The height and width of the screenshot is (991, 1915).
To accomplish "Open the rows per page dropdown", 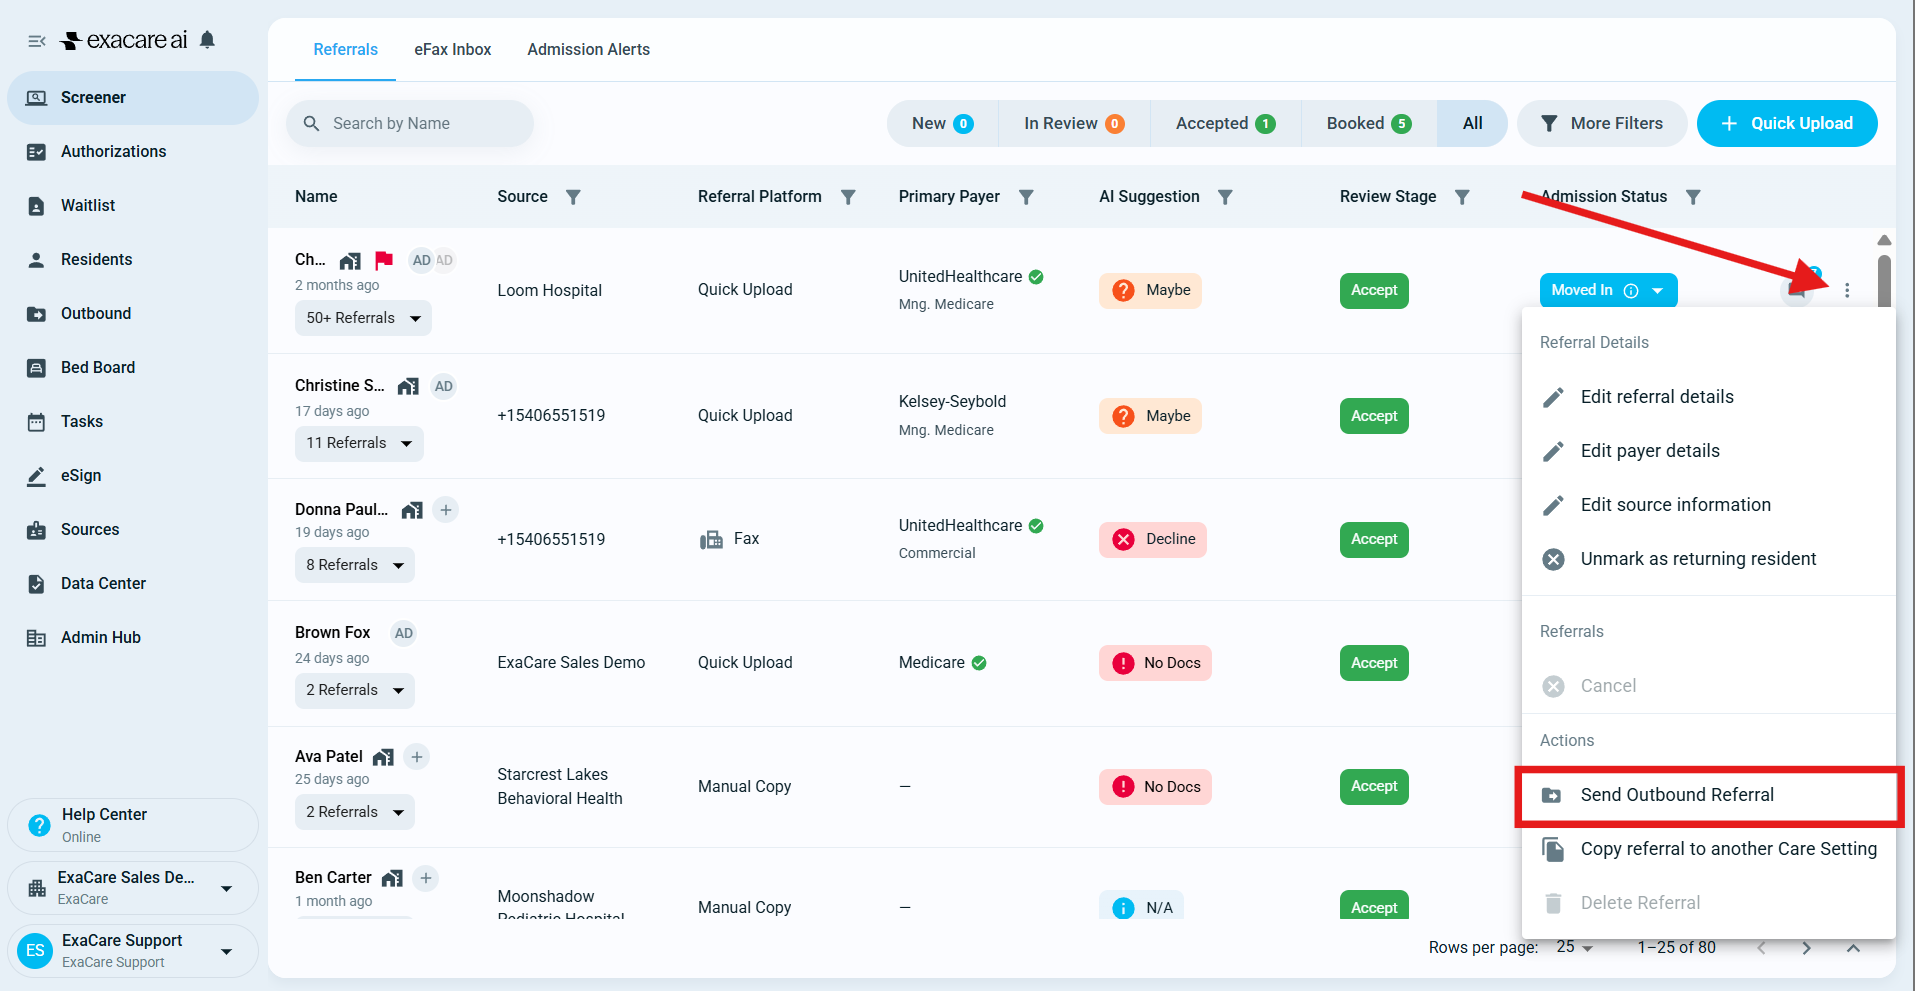I will [x=1575, y=947].
